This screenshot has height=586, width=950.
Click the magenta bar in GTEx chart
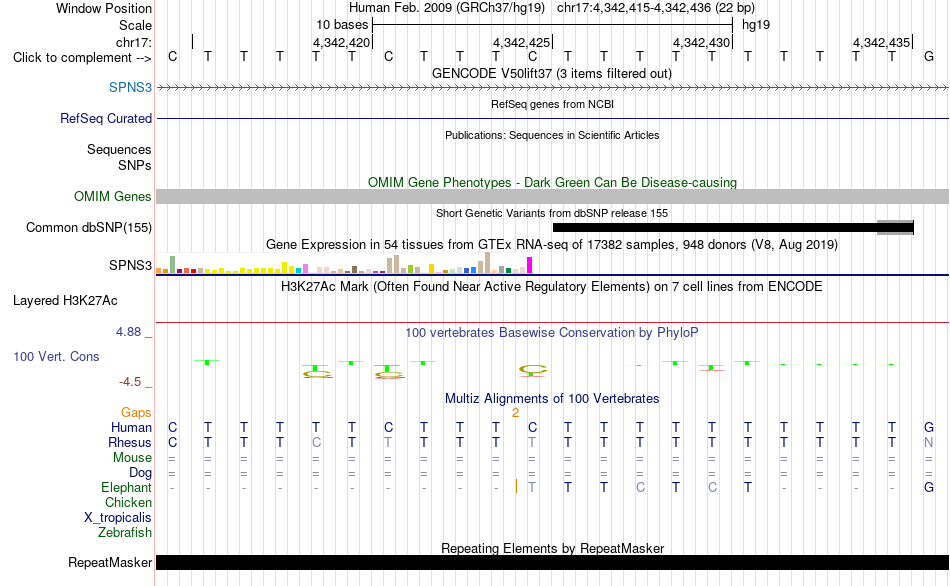point(530,265)
